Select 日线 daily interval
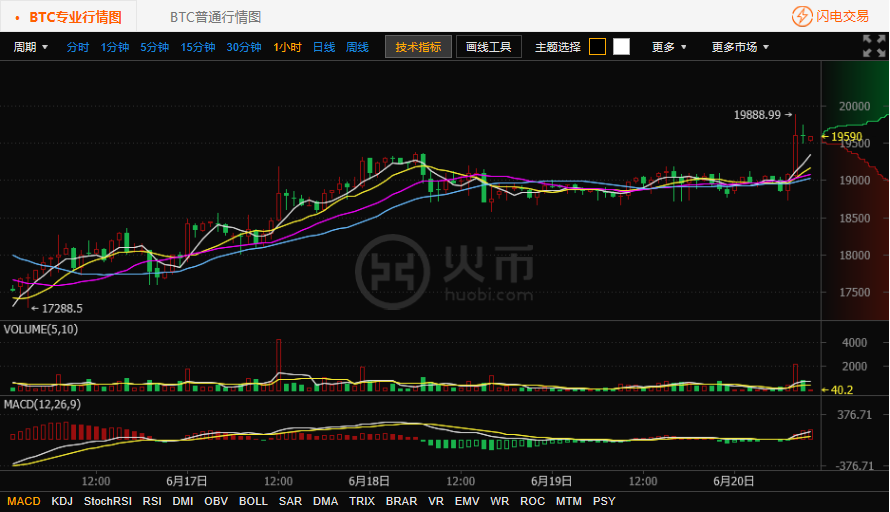This screenshot has height=512, width=890. click(324, 47)
